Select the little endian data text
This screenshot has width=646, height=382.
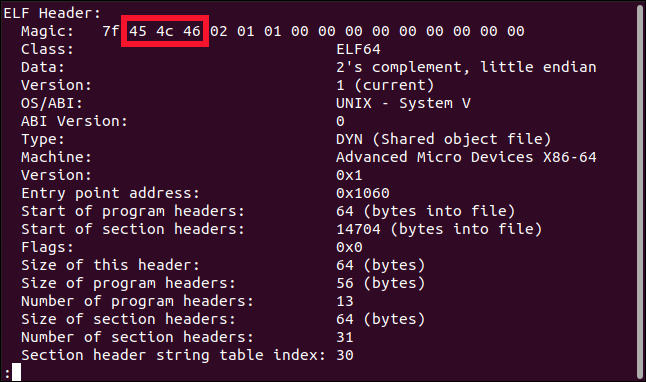(x=538, y=67)
